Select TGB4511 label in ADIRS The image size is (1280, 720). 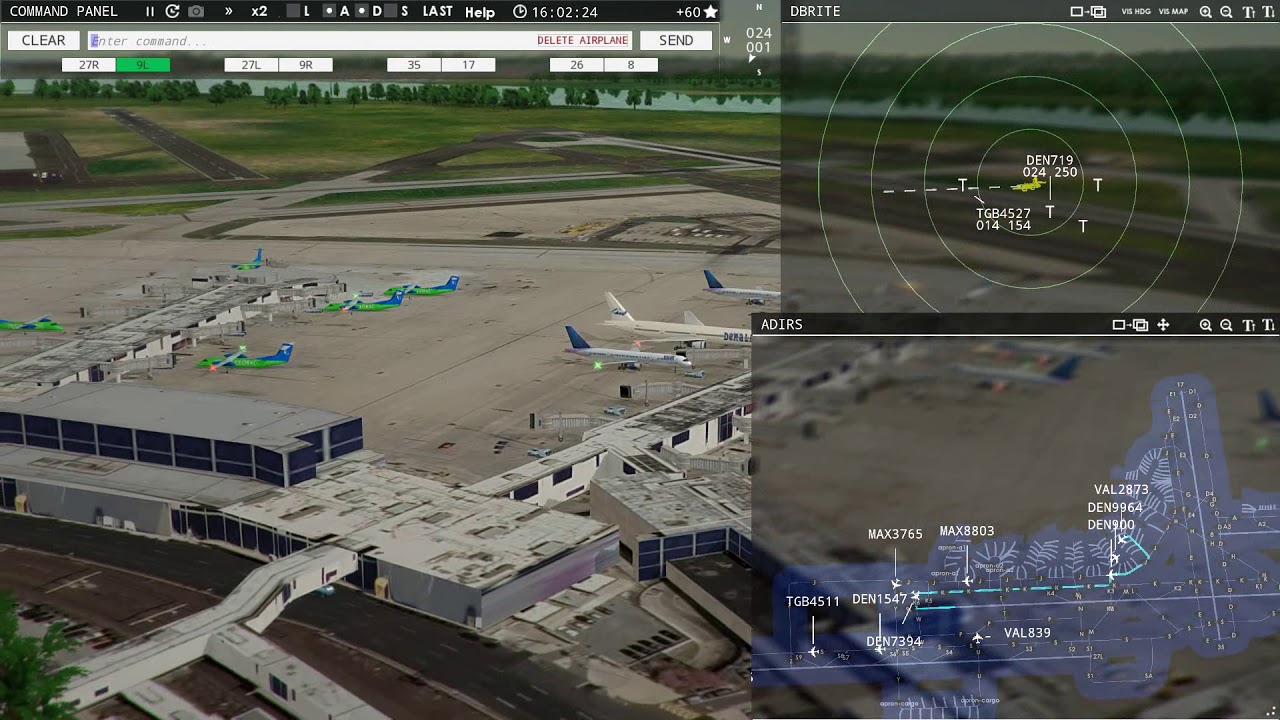pyautogui.click(x=813, y=601)
